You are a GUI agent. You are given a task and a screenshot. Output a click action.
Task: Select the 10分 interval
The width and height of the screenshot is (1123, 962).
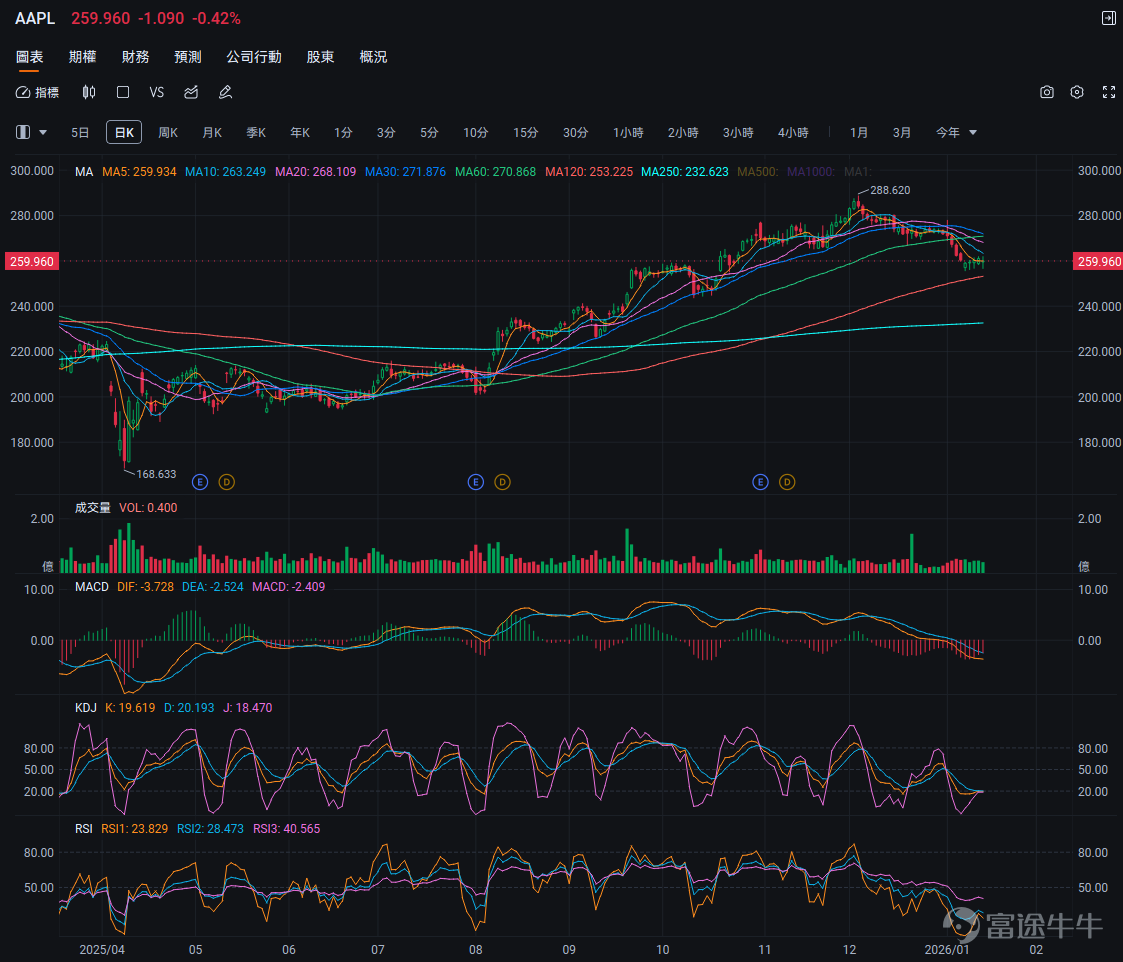click(x=476, y=133)
